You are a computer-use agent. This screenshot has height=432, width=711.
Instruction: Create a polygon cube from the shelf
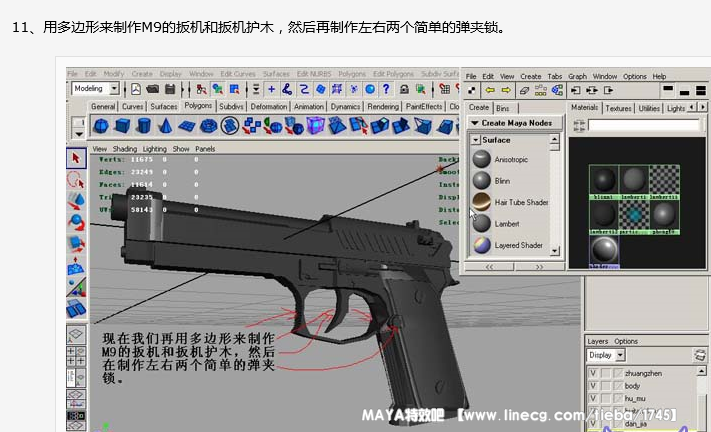coord(122,126)
